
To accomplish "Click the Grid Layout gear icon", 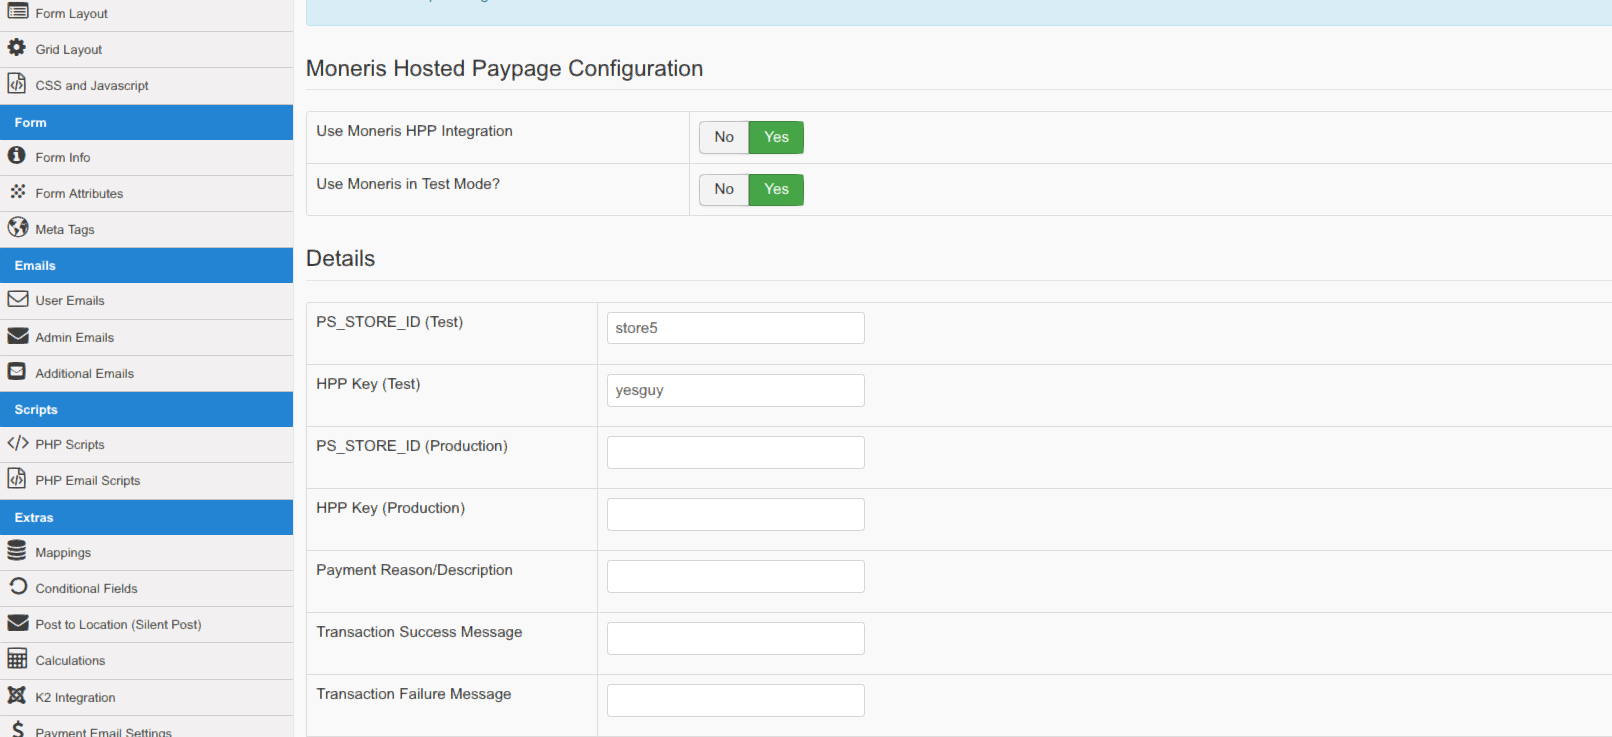I will click(17, 48).
